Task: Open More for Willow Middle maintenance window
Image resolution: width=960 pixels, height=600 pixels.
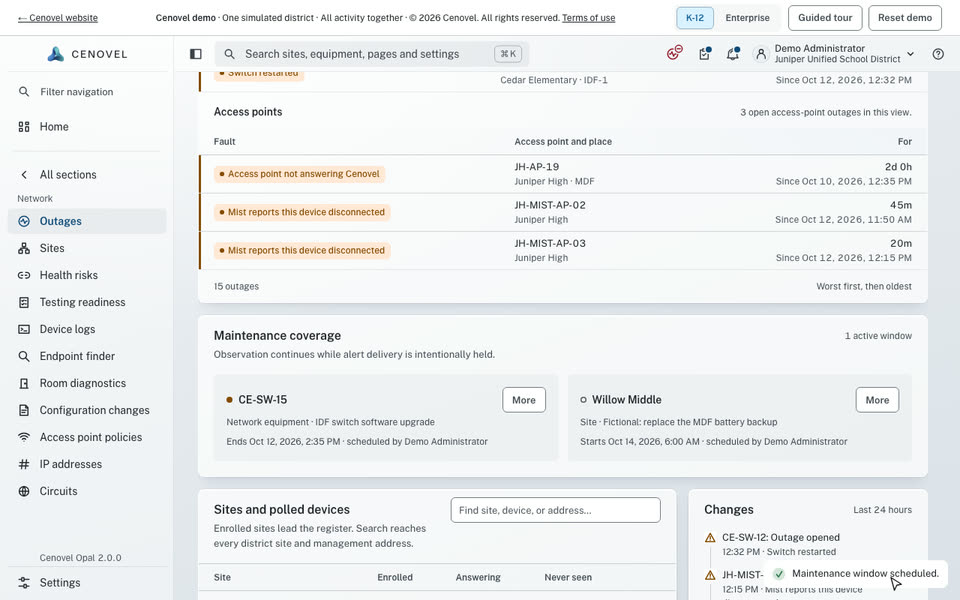Action: click(x=877, y=400)
